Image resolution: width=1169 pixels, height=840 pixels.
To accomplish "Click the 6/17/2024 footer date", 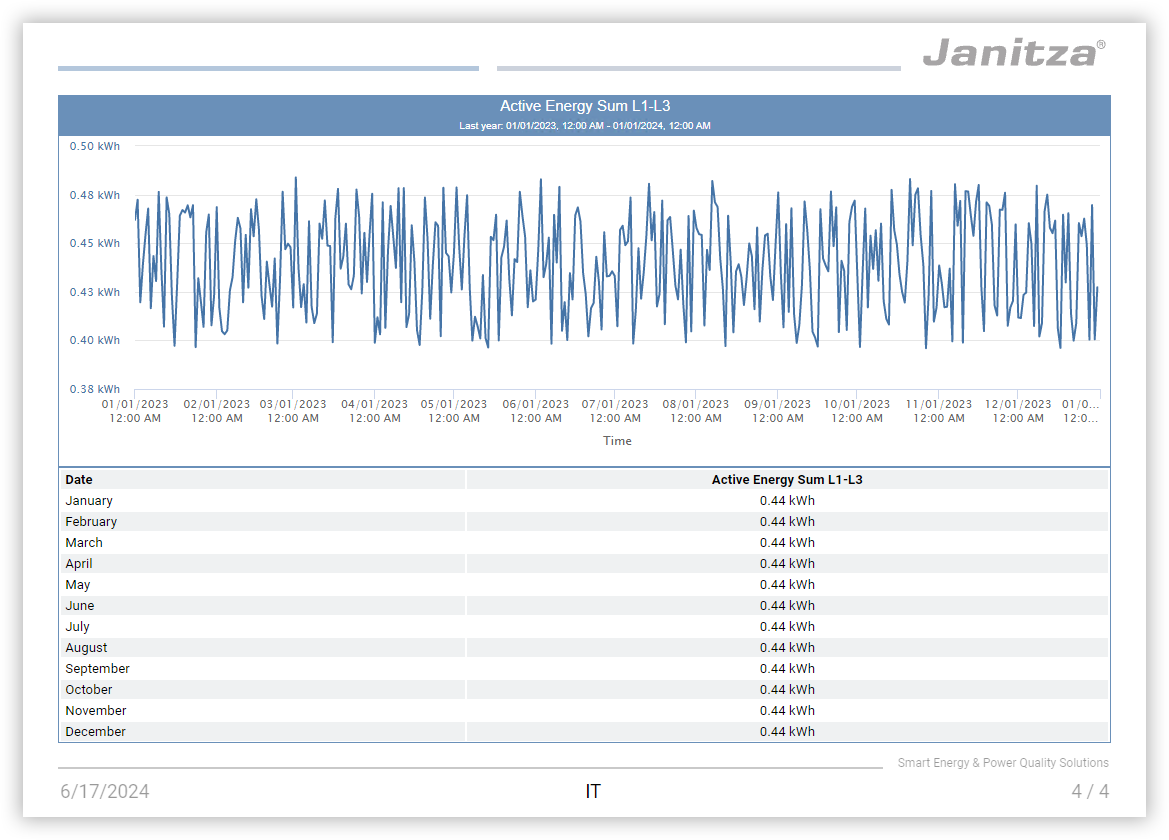I will pos(105,792).
